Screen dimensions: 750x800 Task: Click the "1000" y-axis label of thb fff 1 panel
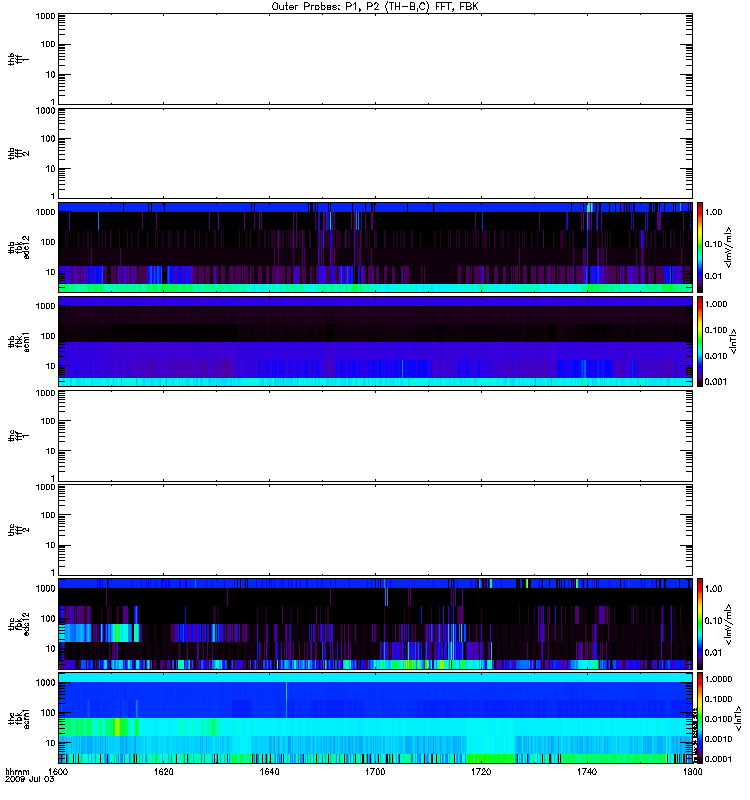tap(45, 16)
